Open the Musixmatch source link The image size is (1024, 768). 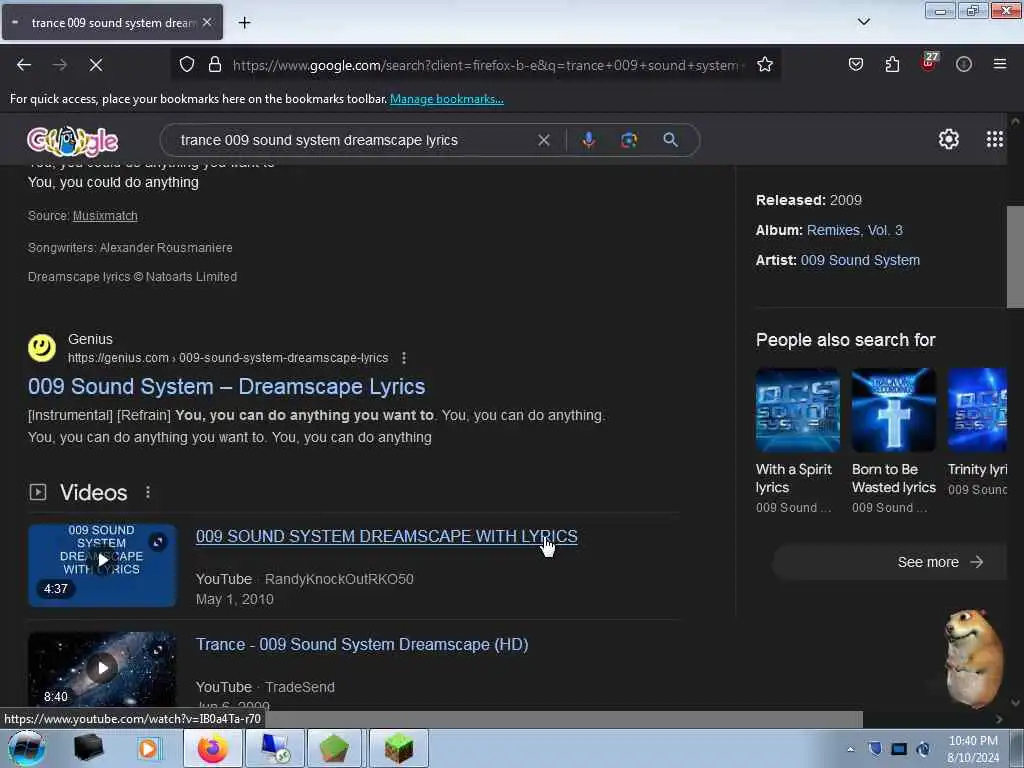click(x=105, y=216)
